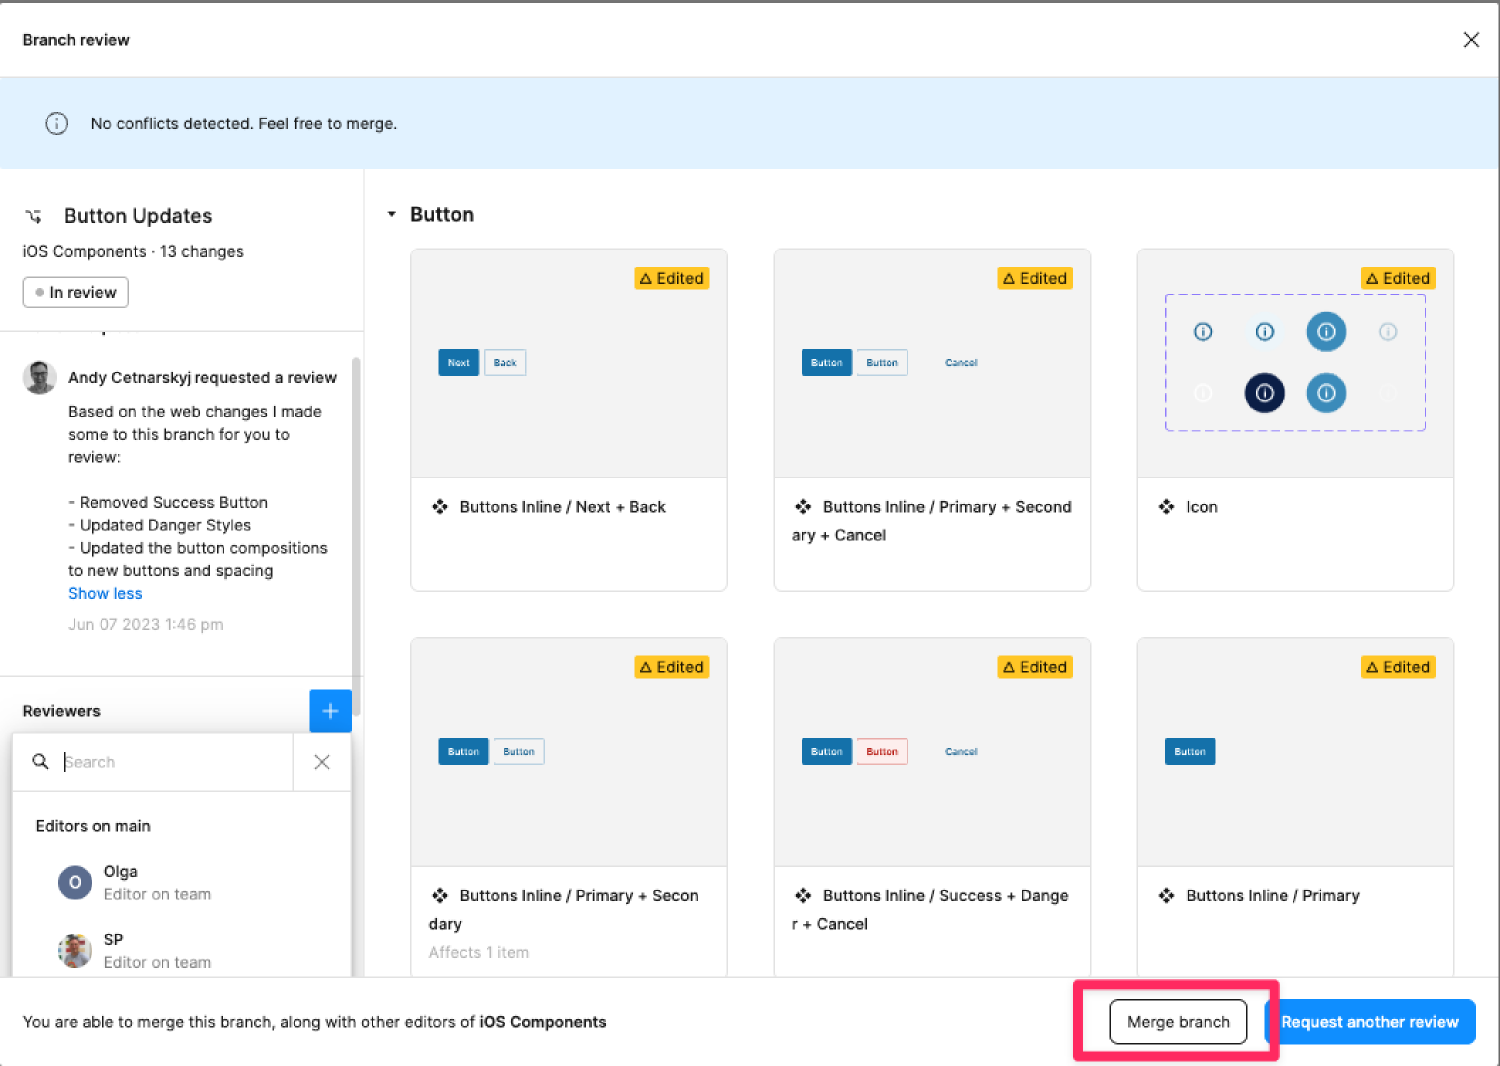
Task: Select Olga as reviewer
Action: point(121,882)
